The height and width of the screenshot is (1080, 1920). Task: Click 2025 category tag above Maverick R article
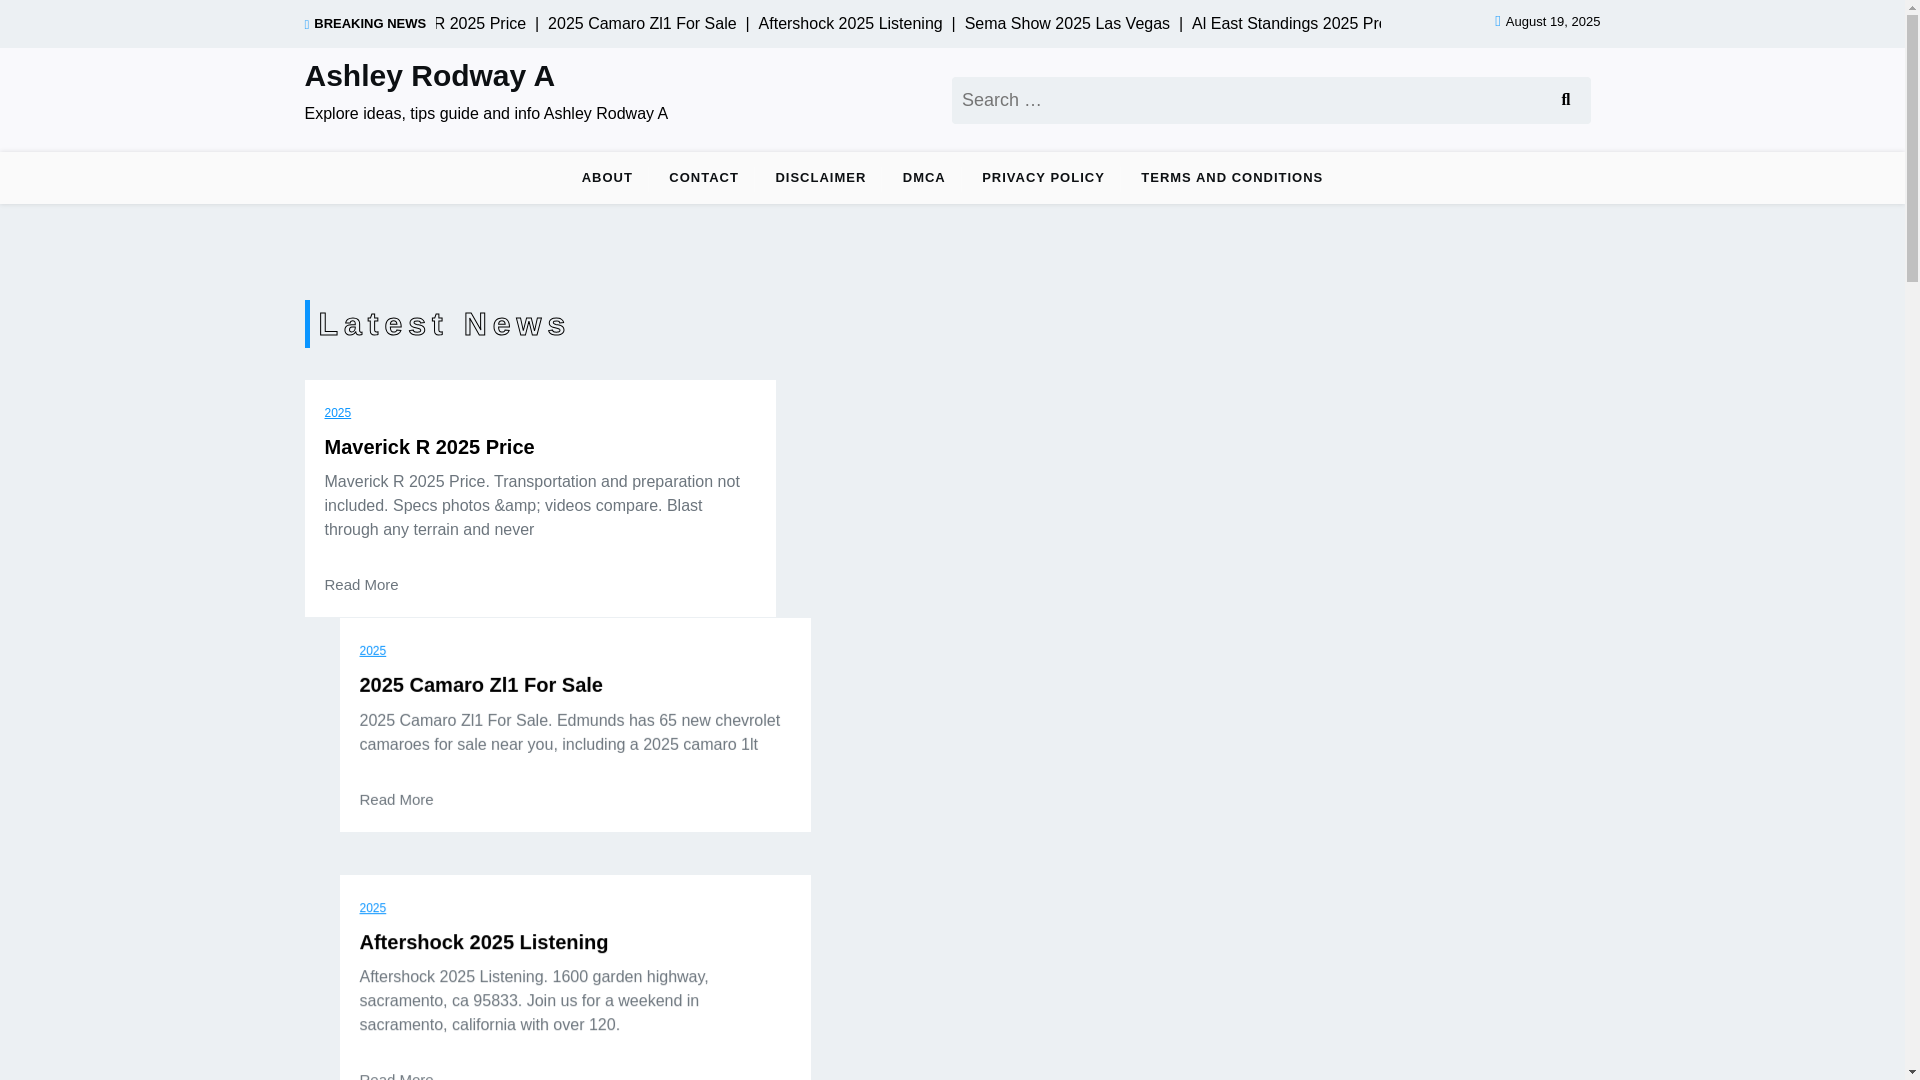click(x=338, y=413)
